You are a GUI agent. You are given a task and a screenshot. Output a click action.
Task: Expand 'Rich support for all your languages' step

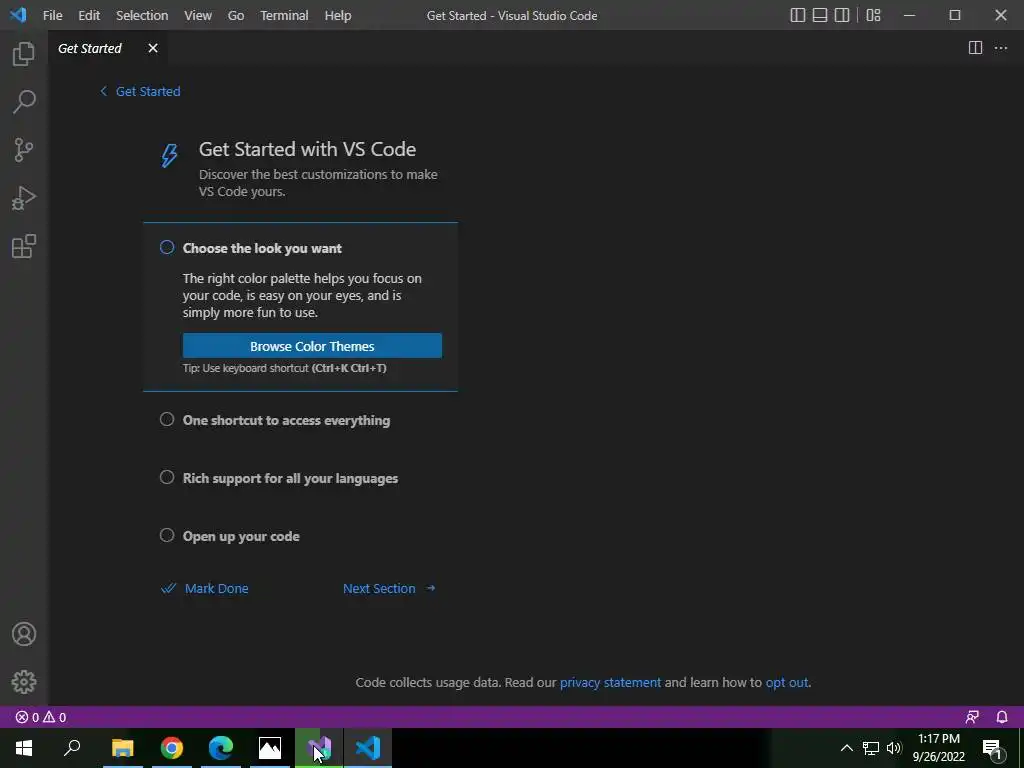pos(290,479)
